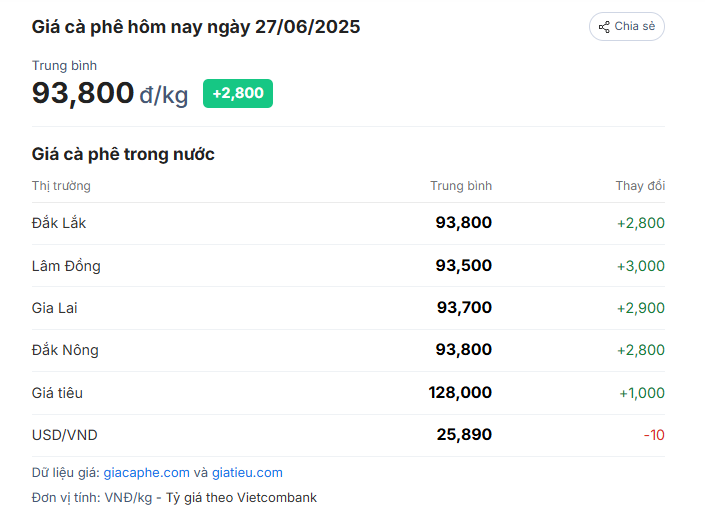Select the Gia Lai market row

348,308
